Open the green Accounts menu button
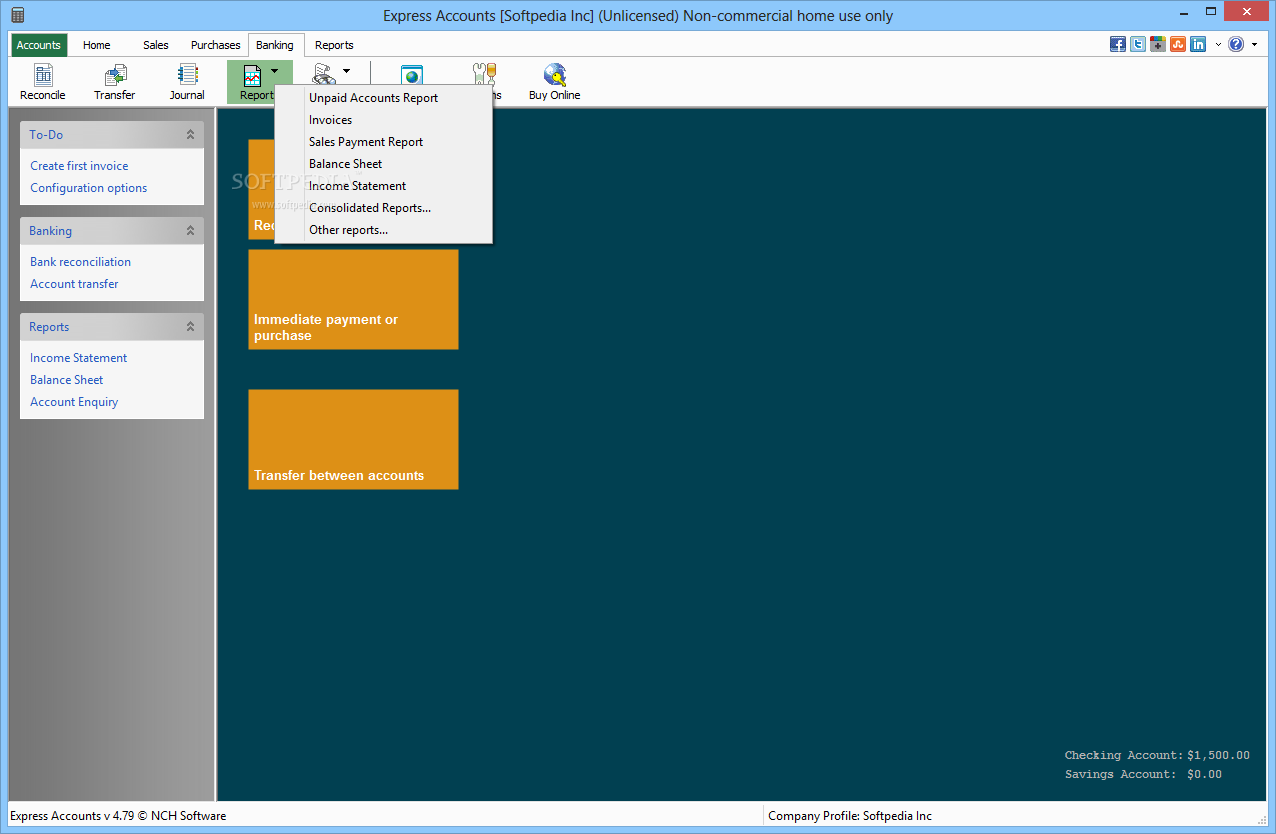Image resolution: width=1276 pixels, height=834 pixels. 39,45
